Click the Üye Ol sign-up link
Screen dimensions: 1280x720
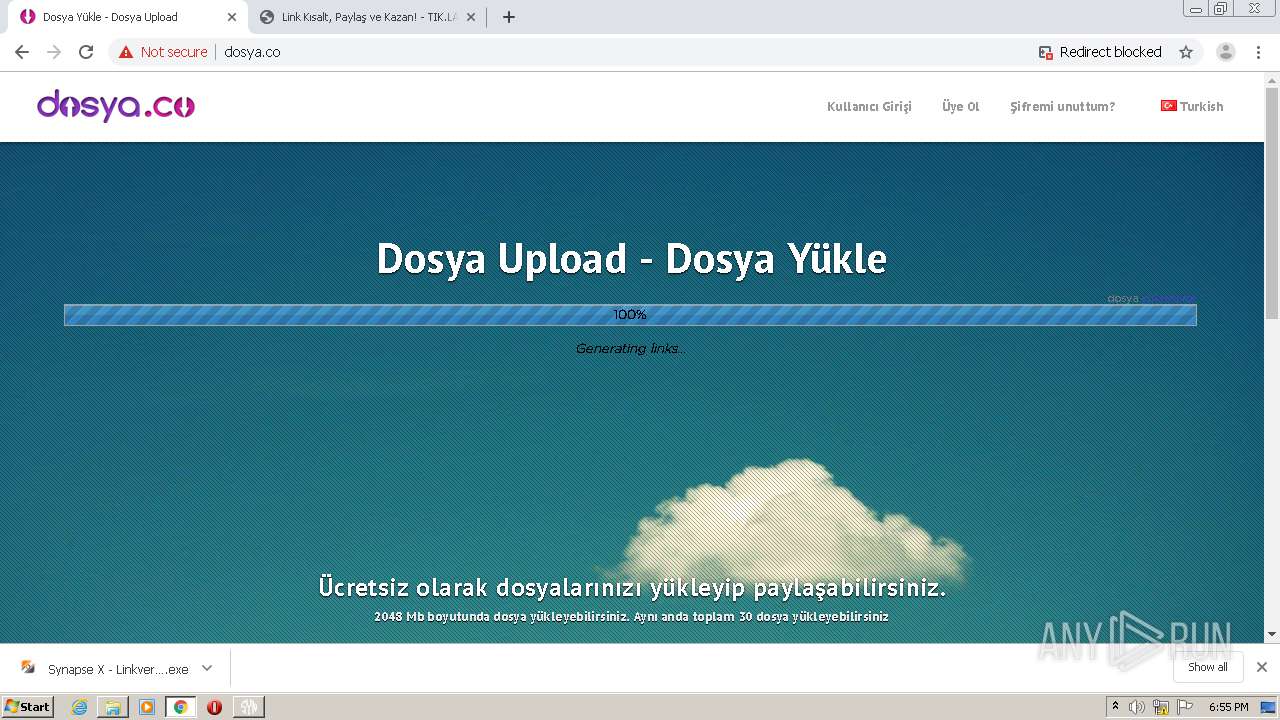[961, 107]
